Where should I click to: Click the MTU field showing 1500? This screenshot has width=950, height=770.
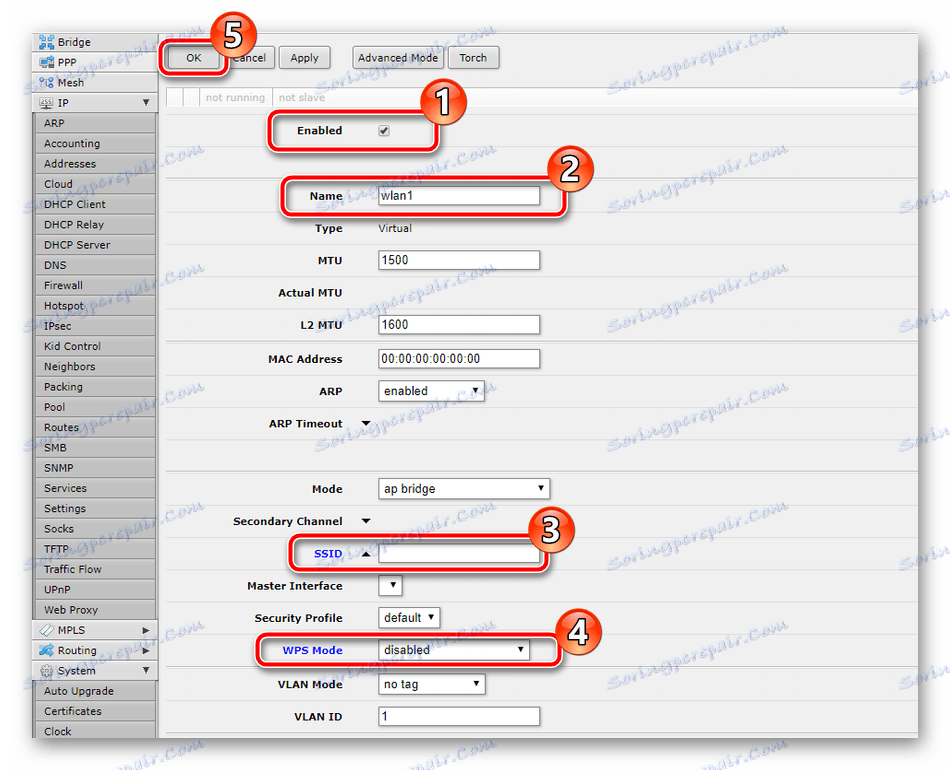tap(459, 260)
